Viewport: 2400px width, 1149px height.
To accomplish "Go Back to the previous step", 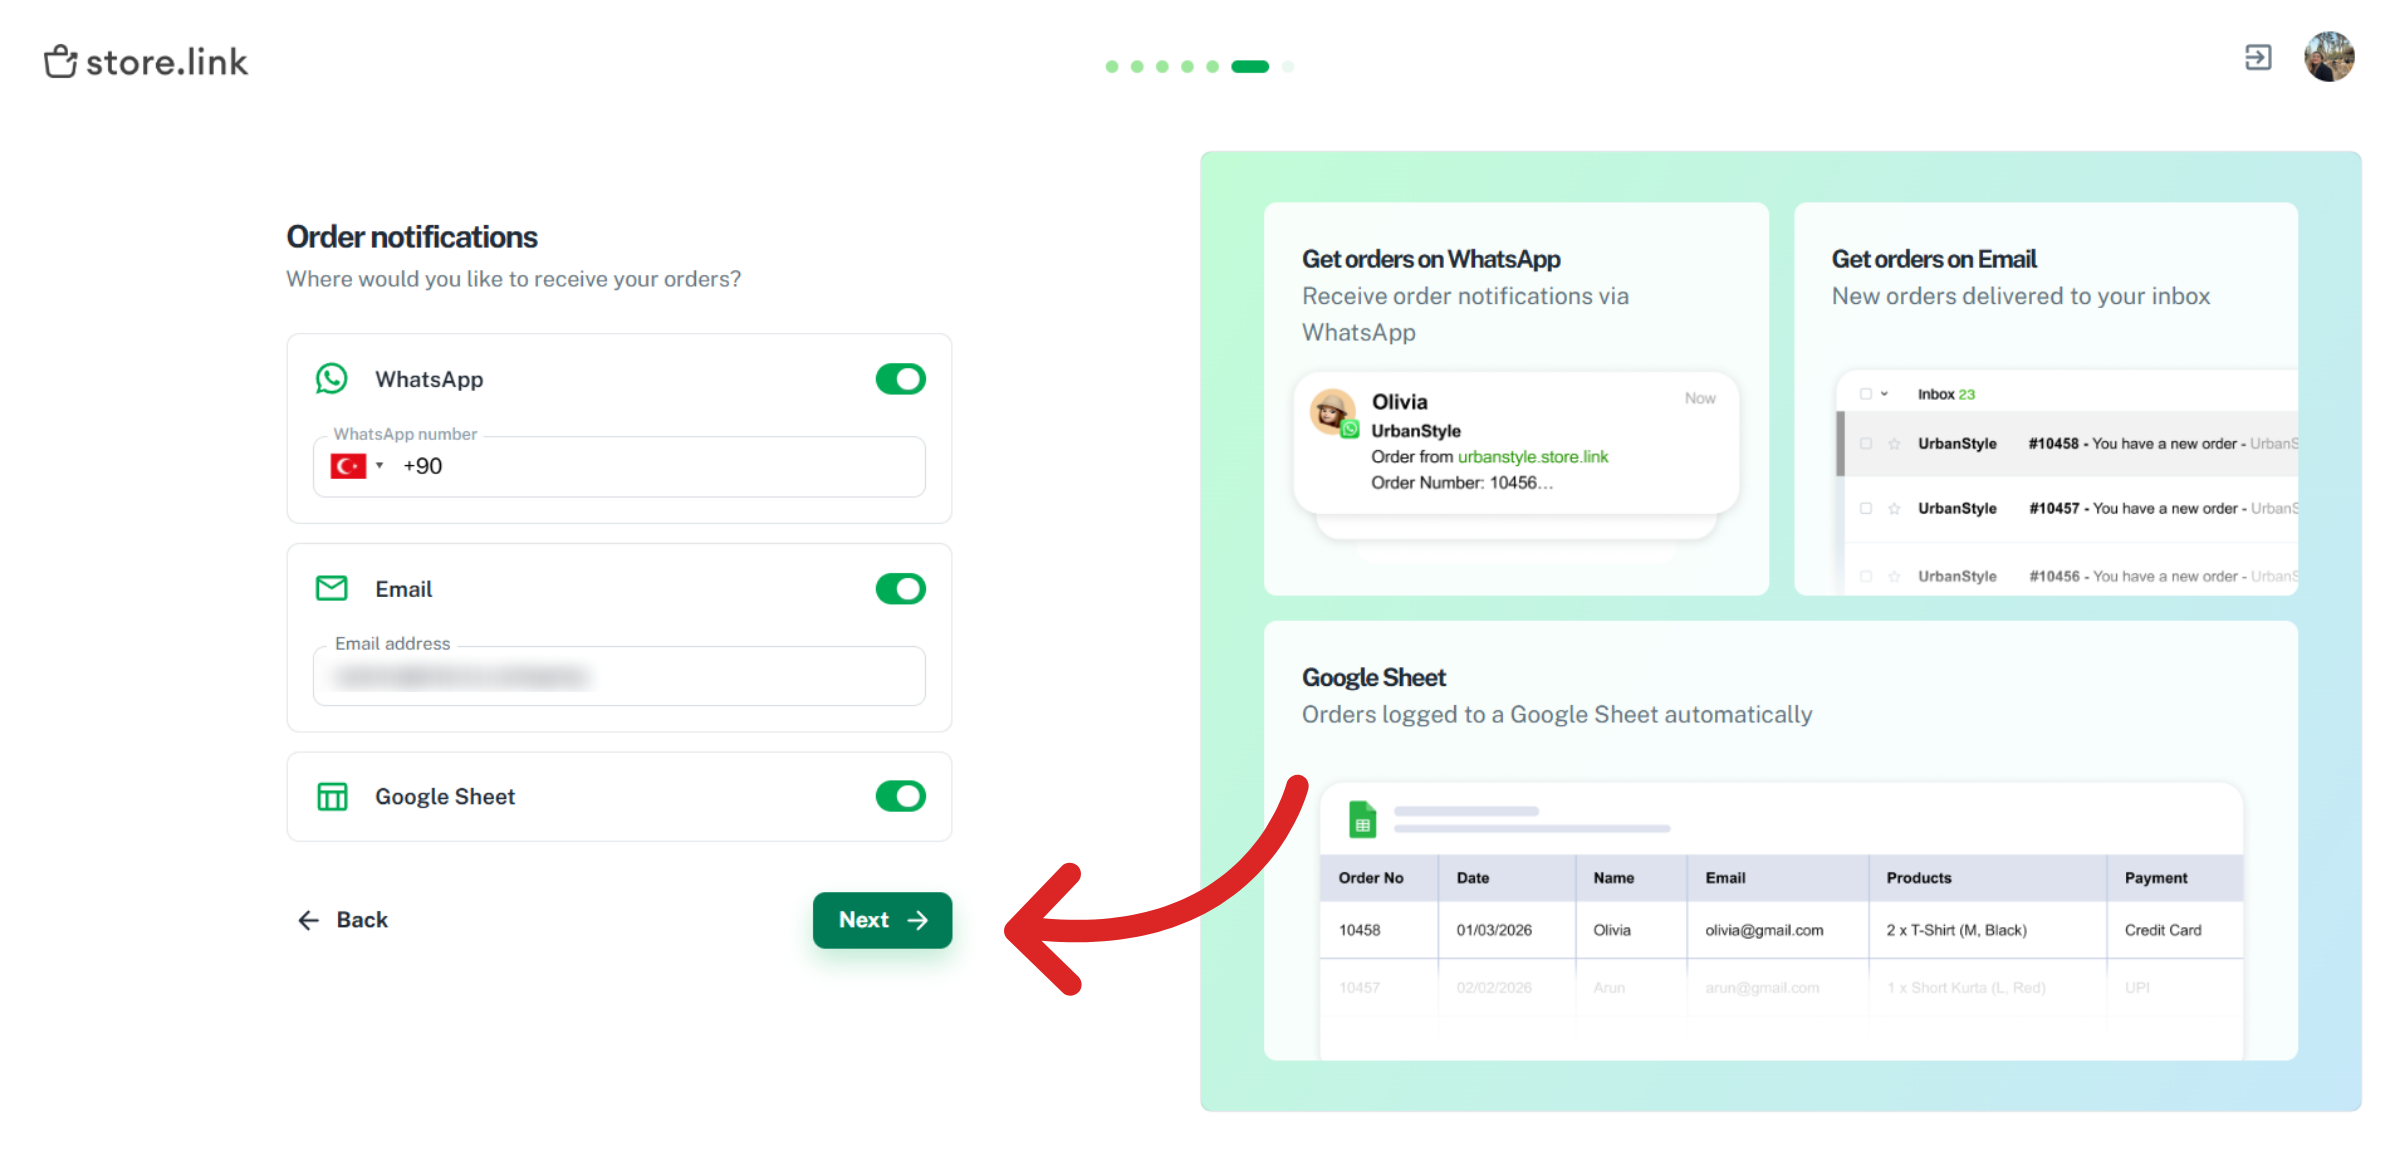I will (x=343, y=919).
